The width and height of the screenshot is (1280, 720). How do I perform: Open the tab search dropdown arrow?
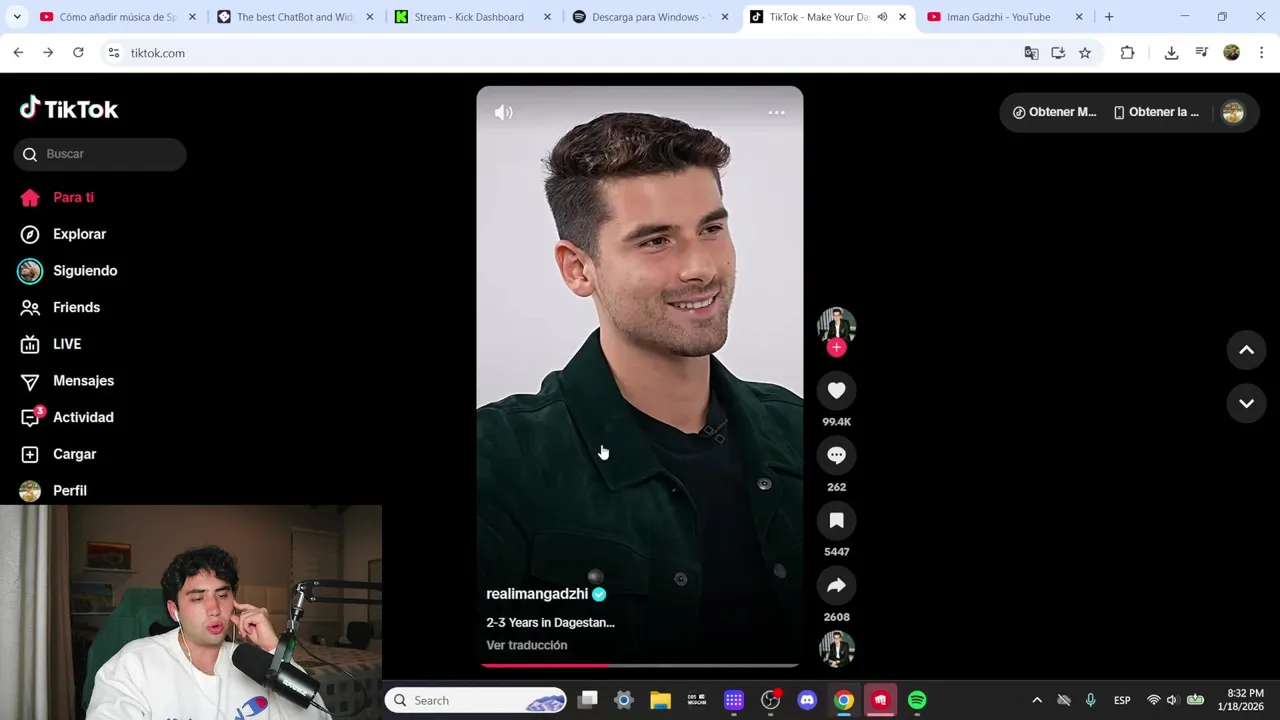pyautogui.click(x=17, y=17)
